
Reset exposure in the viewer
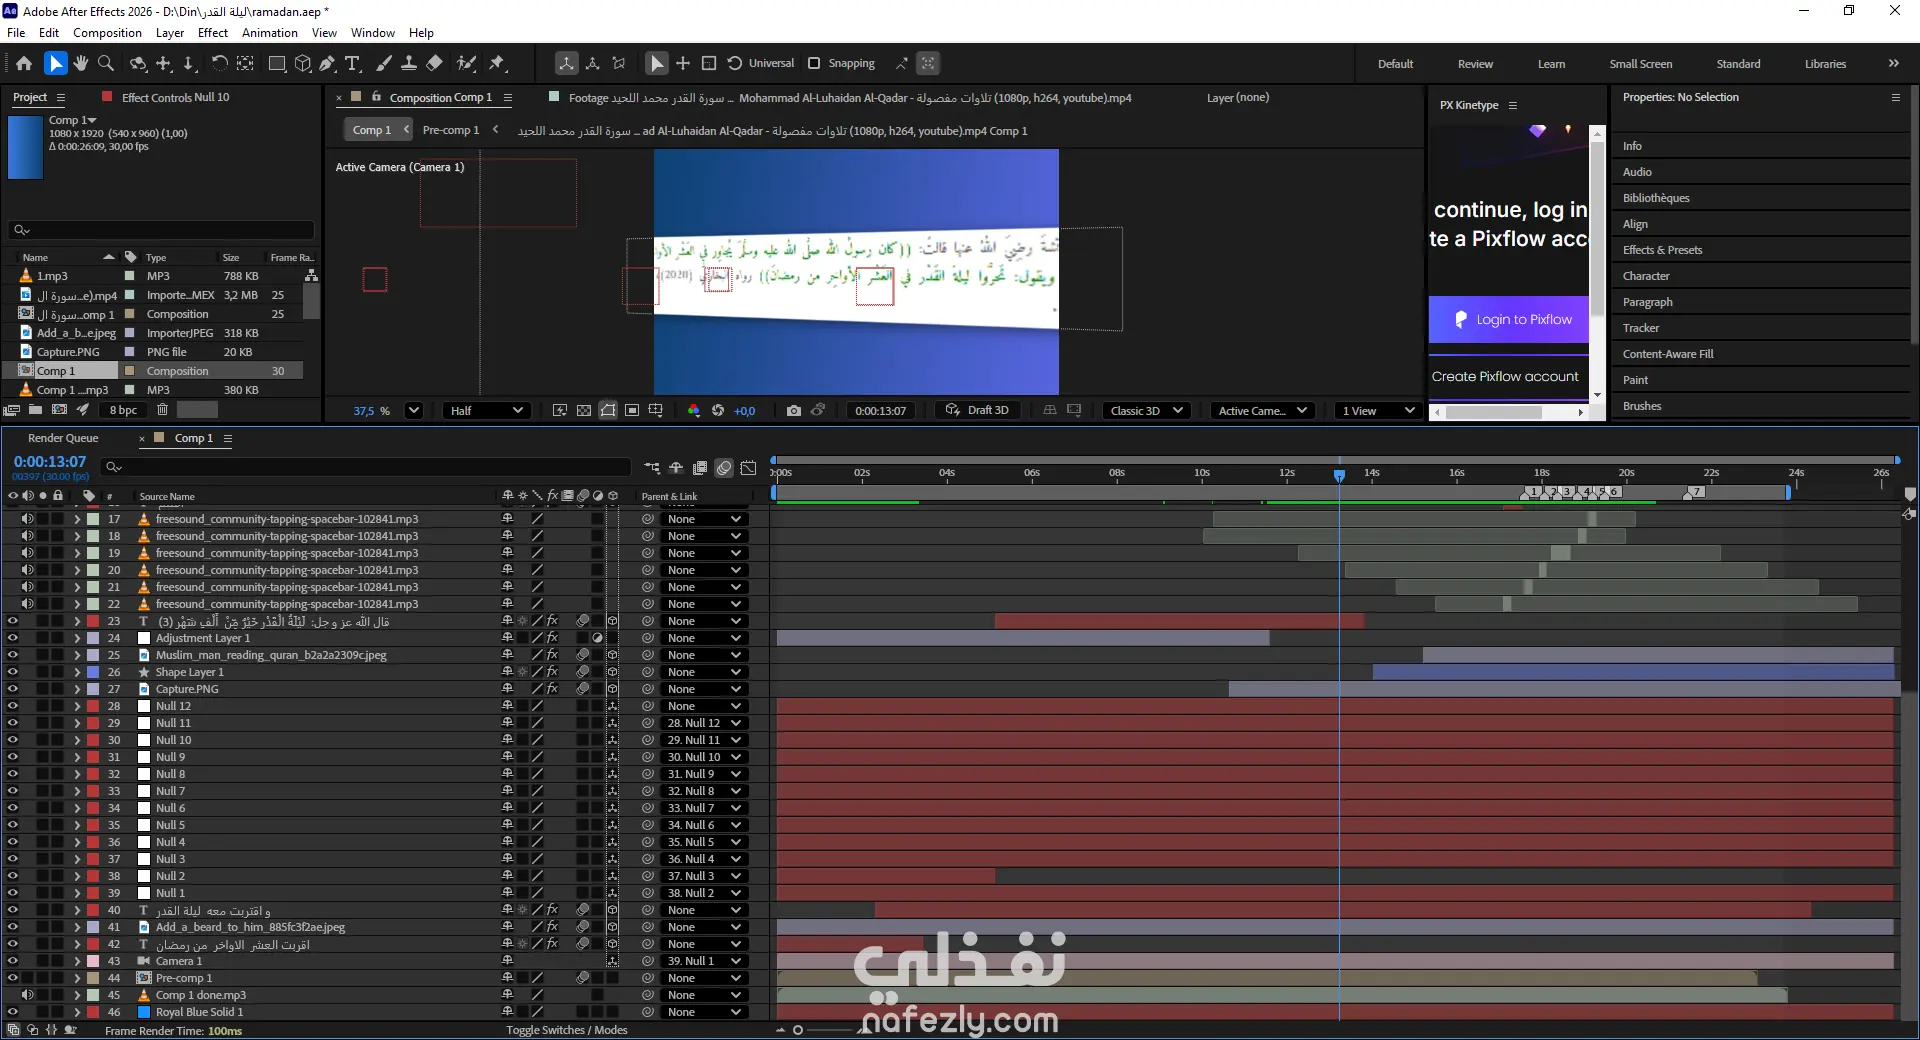[x=718, y=410]
